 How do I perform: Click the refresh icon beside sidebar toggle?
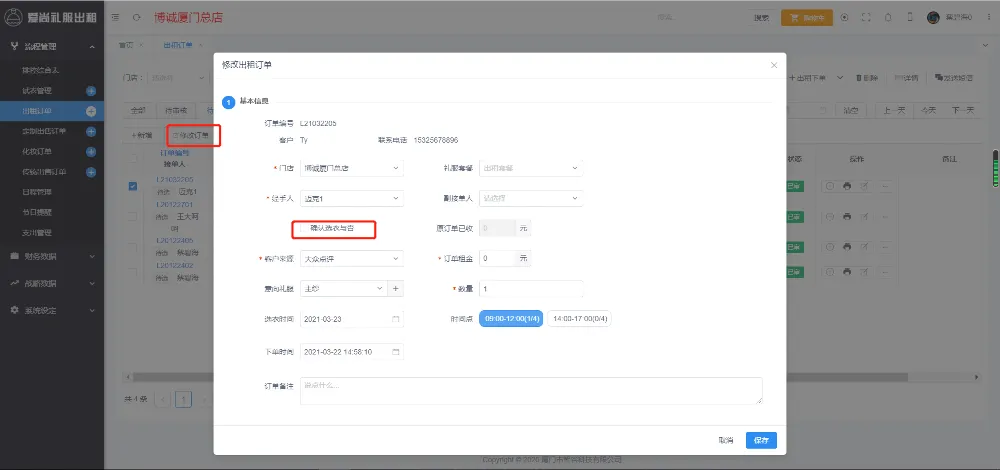tap(136, 17)
